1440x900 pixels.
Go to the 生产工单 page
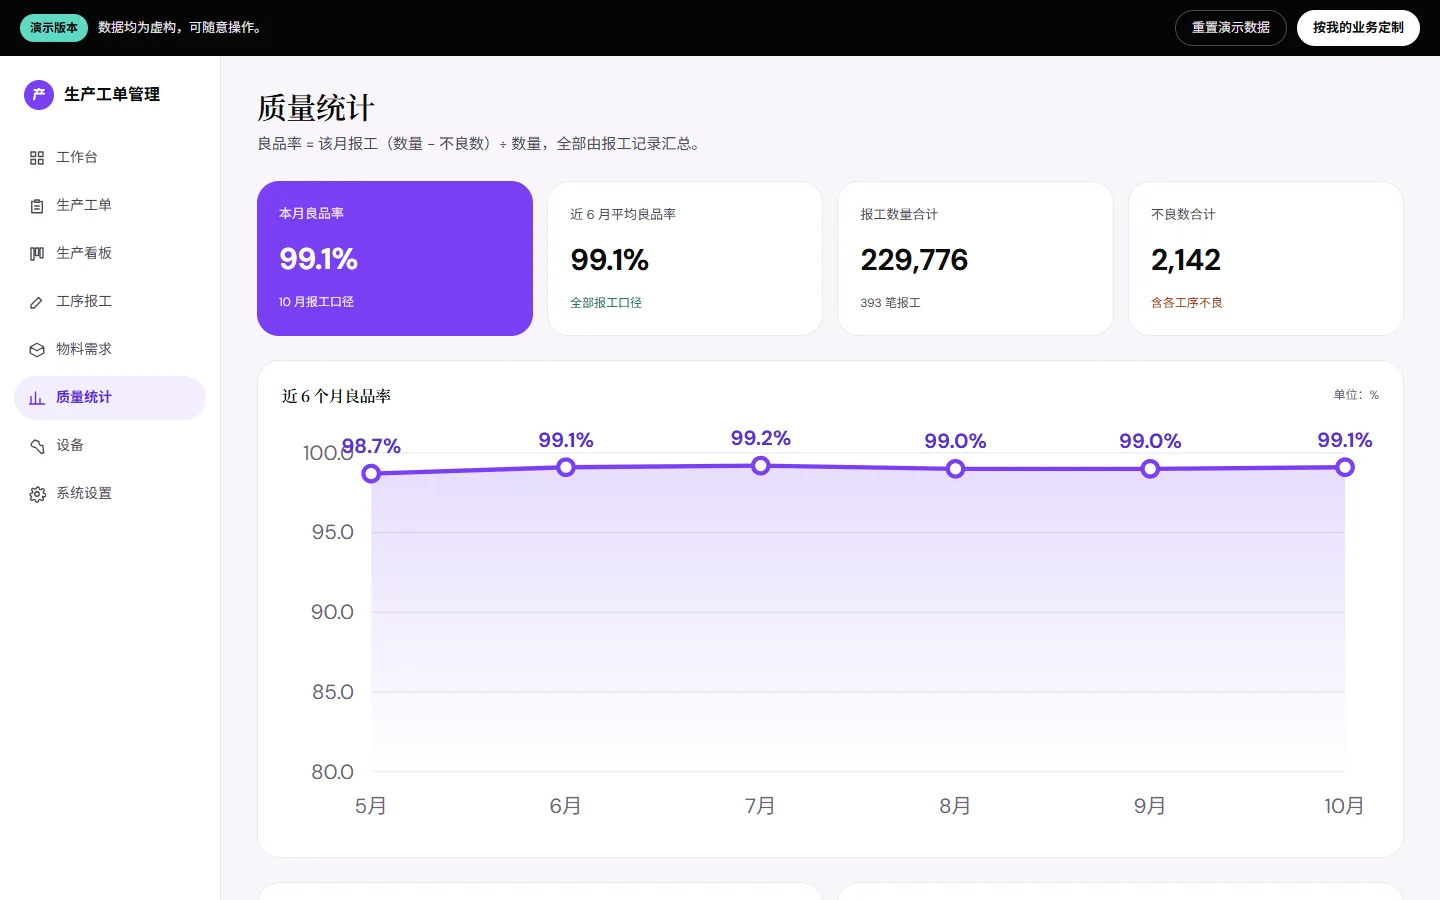click(x=110, y=206)
